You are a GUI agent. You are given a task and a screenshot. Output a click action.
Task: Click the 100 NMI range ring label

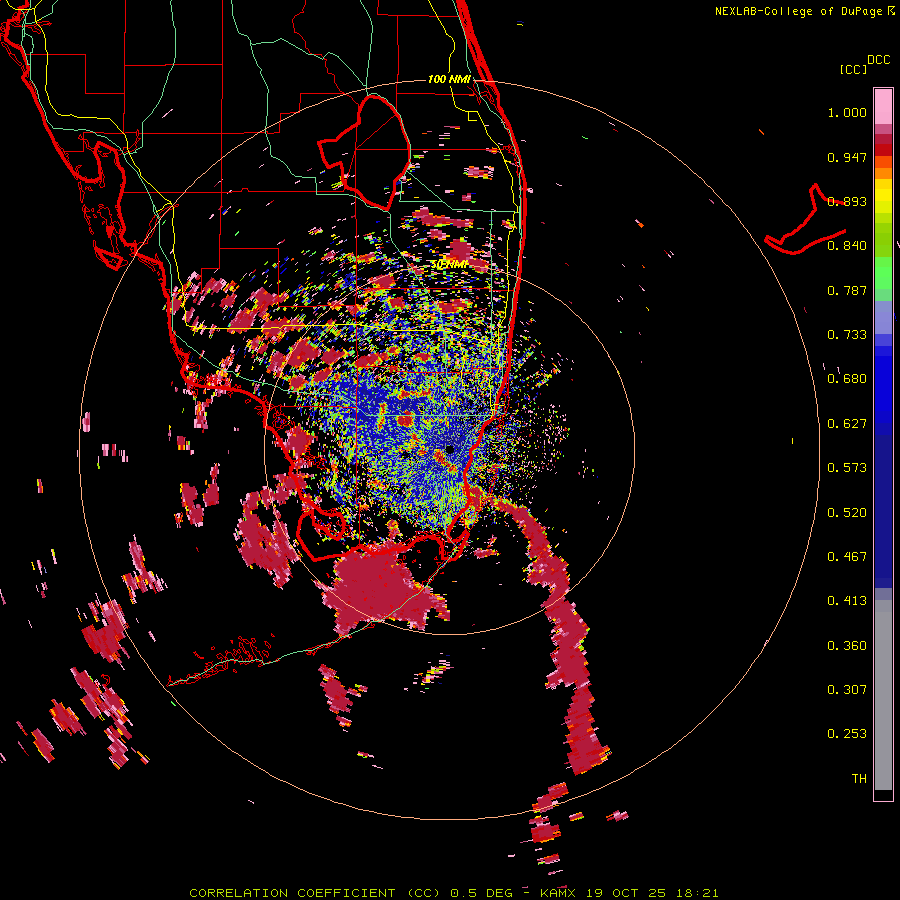449,79
